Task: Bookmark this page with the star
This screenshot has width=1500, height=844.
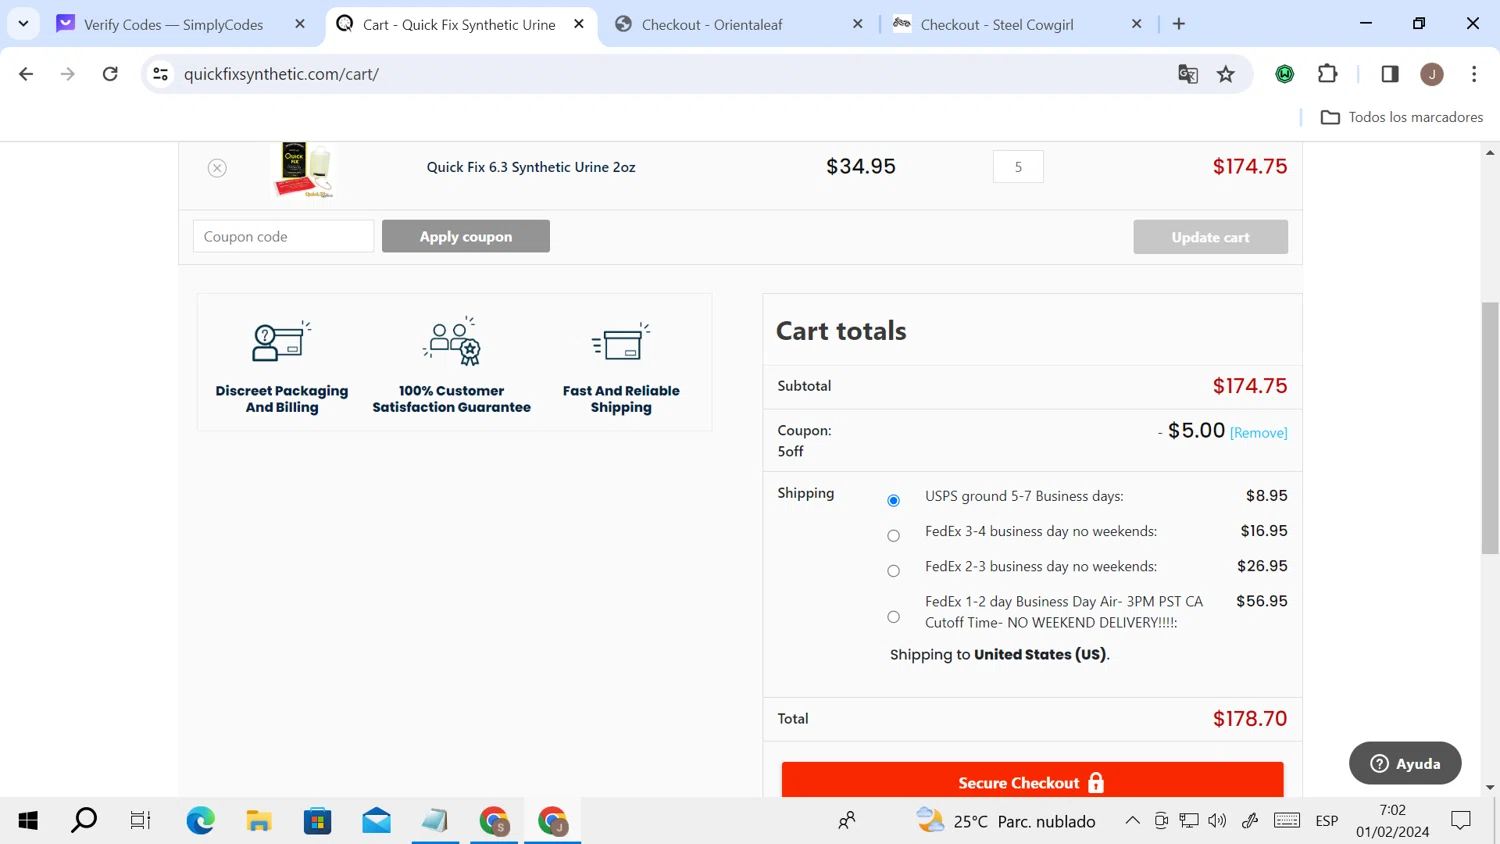Action: [1226, 74]
